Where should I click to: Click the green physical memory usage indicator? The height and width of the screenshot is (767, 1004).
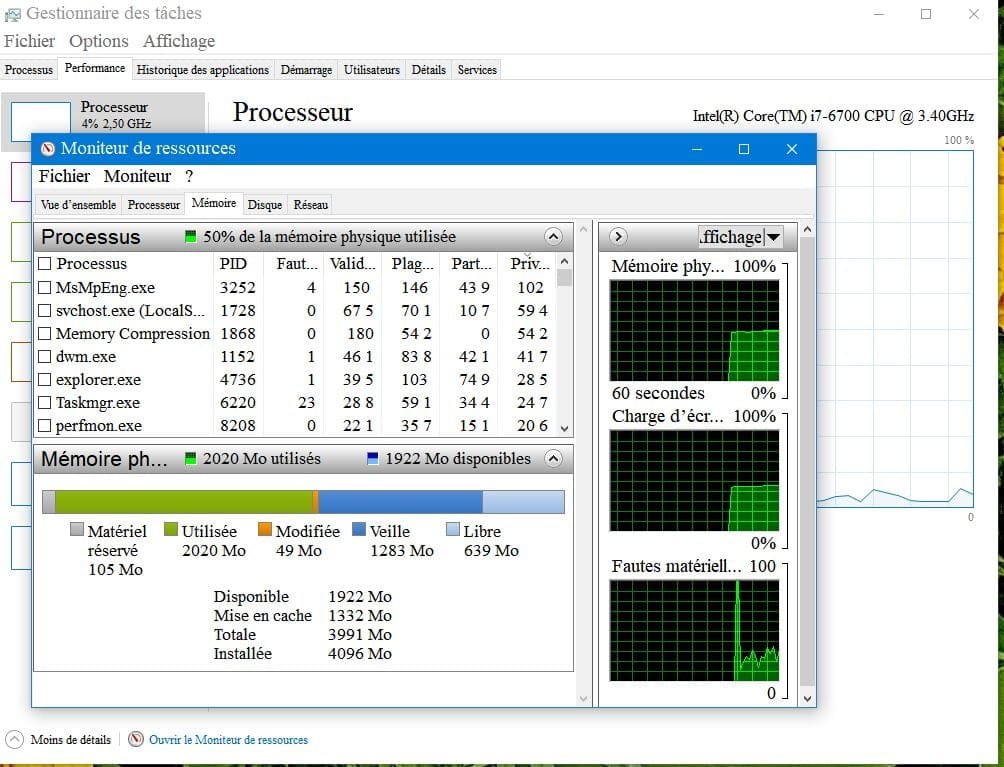(191, 237)
